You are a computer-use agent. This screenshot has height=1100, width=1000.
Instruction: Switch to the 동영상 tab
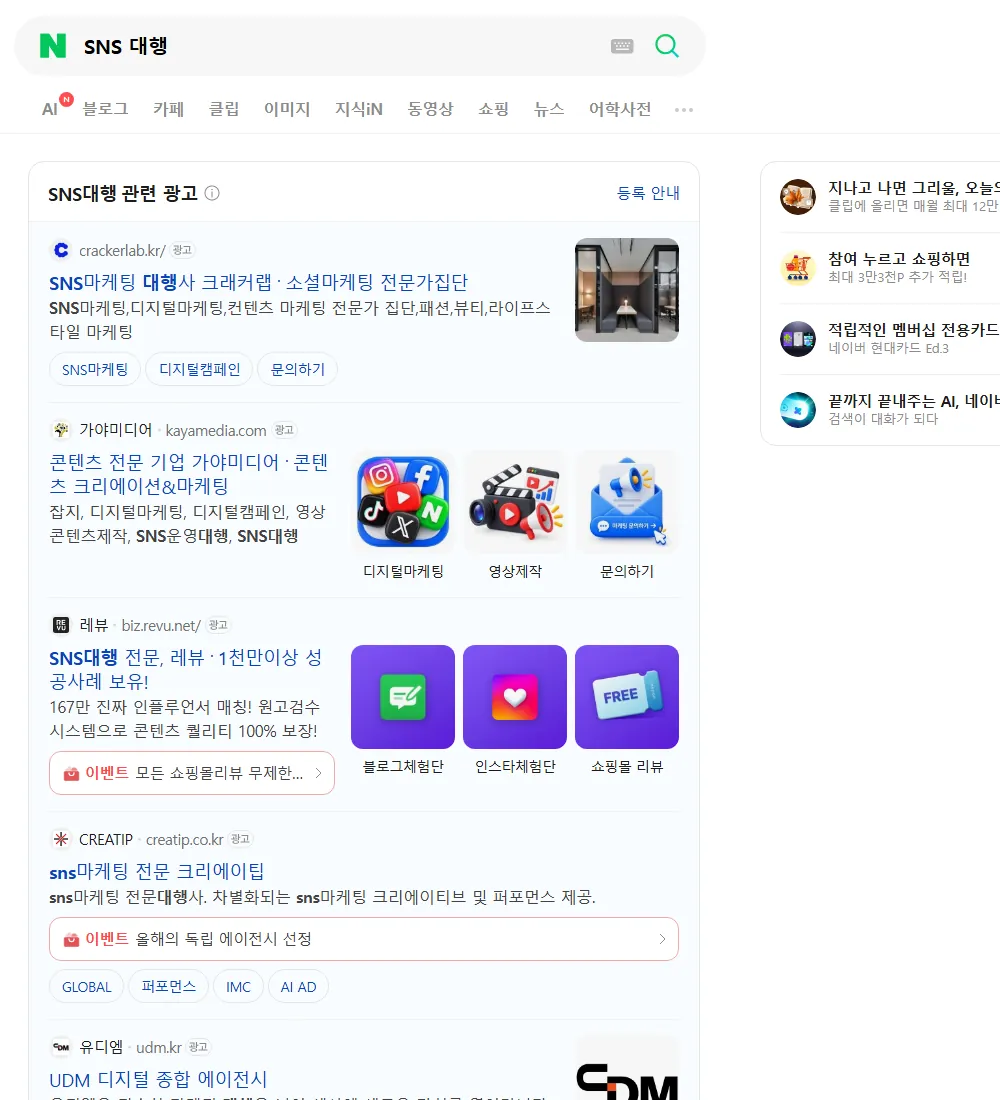(x=430, y=109)
